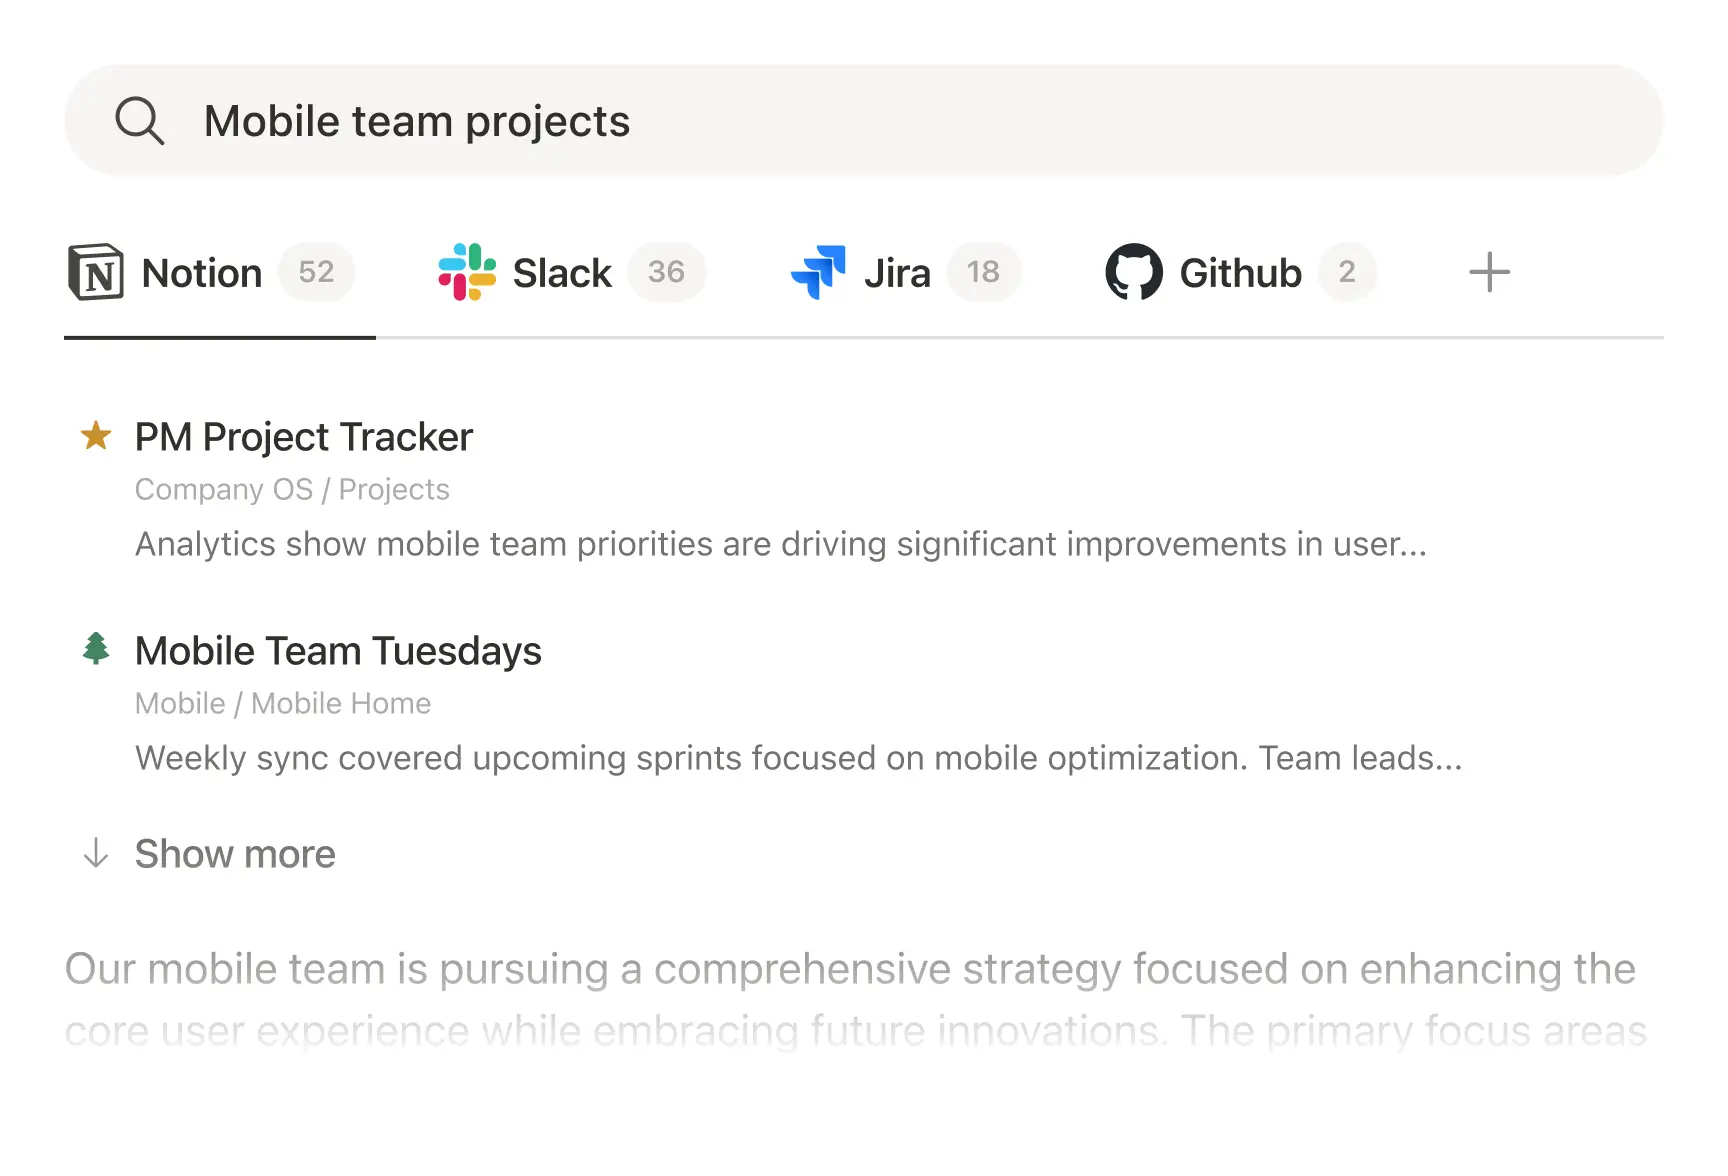Click the Notion result count badge 52
This screenshot has width=1728, height=1176.
(x=316, y=272)
